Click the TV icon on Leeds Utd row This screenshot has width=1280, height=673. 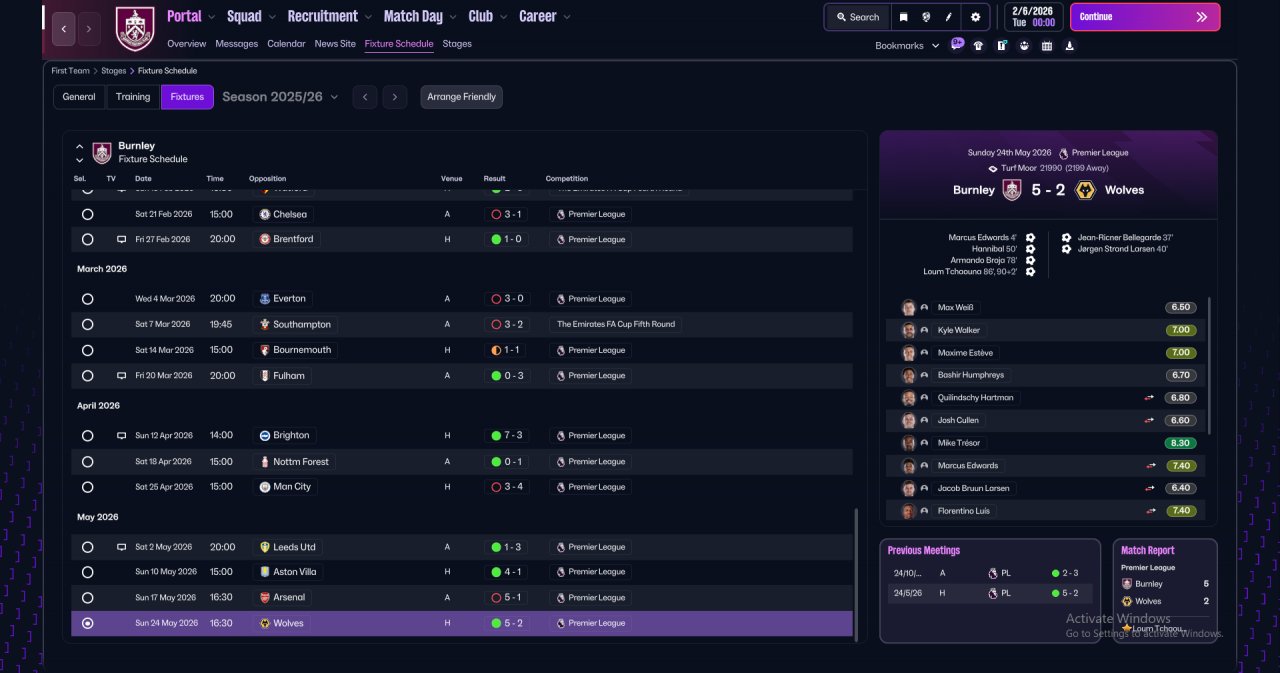(121, 547)
